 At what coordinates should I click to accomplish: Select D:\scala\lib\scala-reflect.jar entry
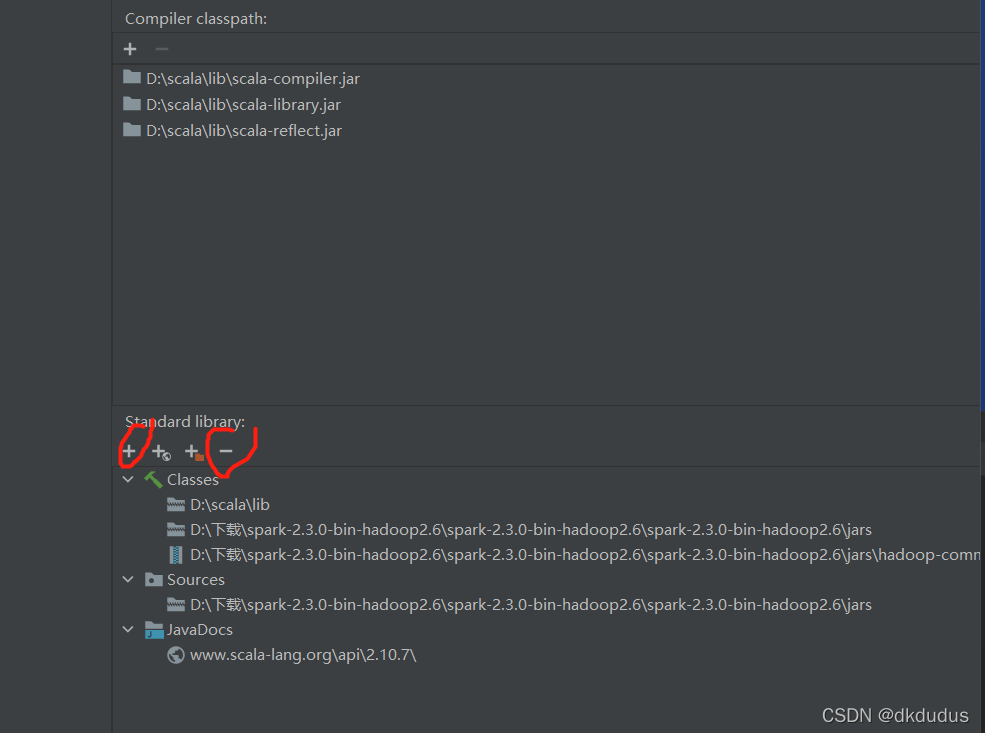click(x=244, y=131)
